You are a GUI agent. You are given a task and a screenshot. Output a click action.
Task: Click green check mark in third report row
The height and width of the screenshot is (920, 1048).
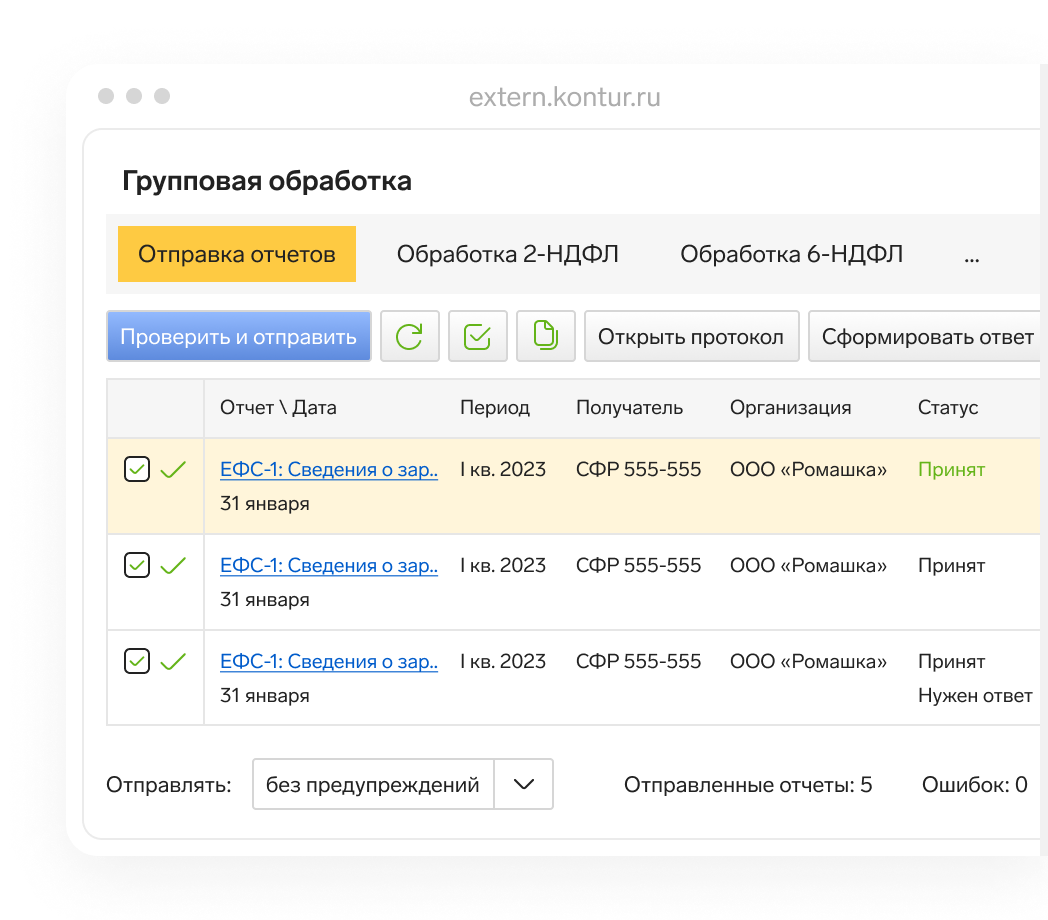(173, 661)
